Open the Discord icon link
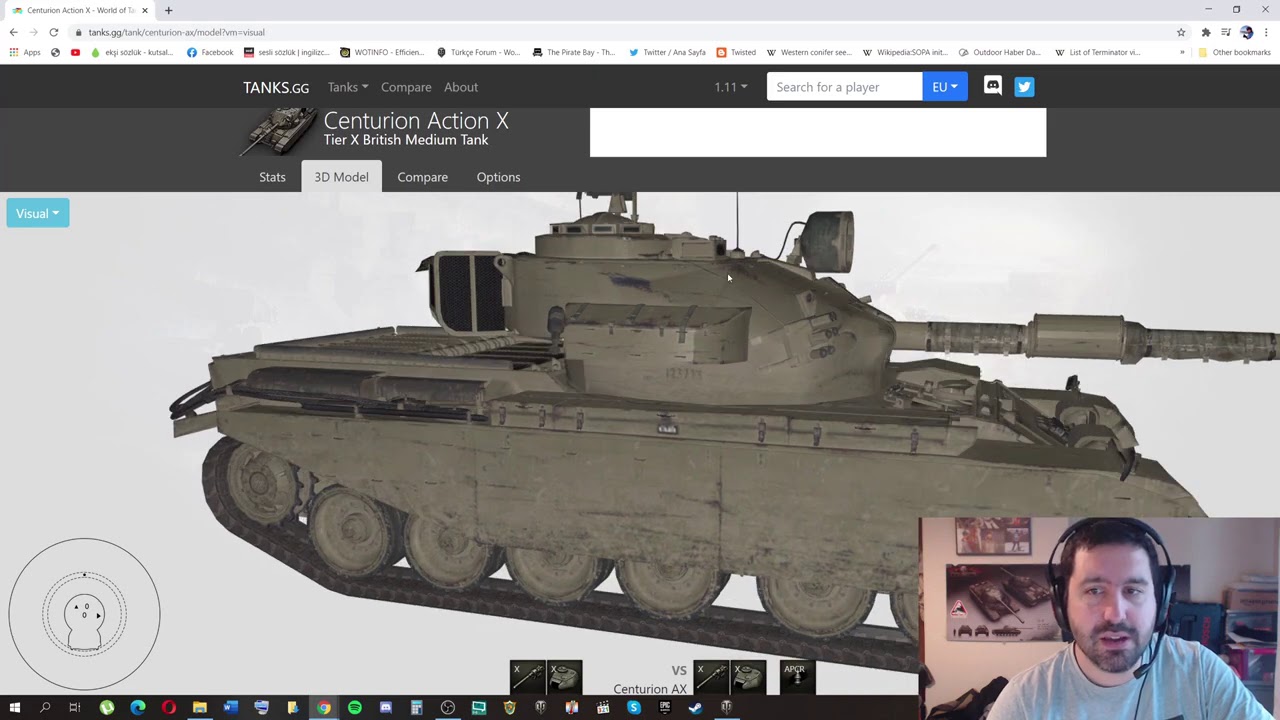This screenshot has width=1280, height=720. pyautogui.click(x=992, y=86)
